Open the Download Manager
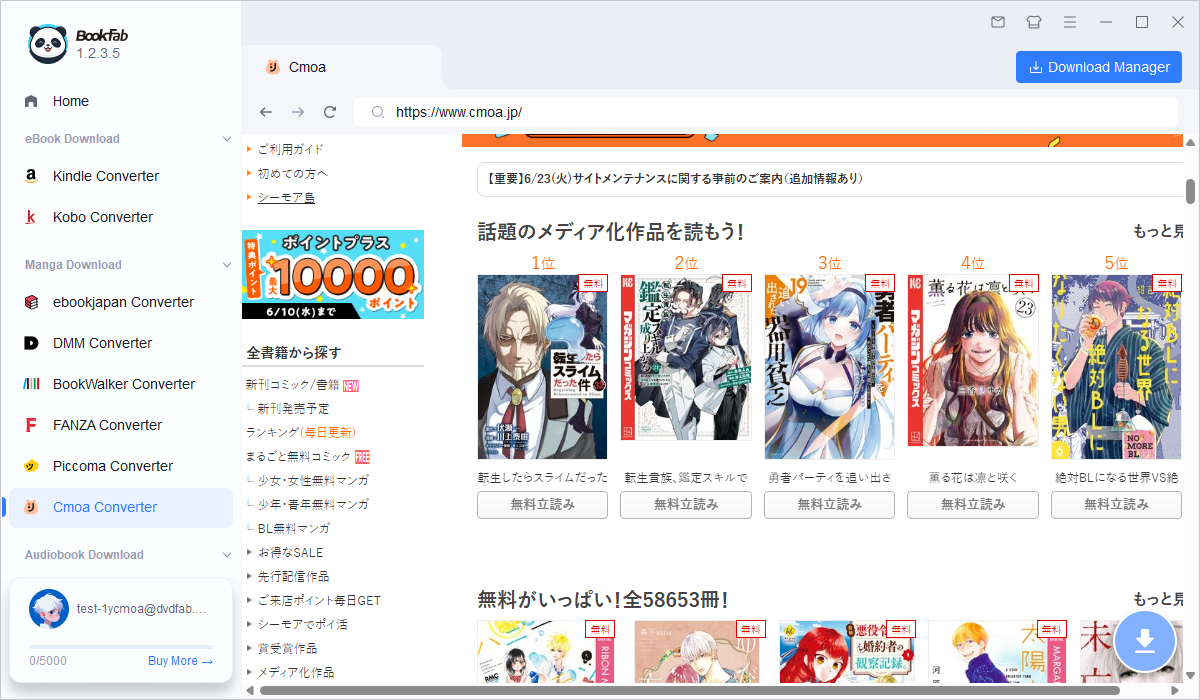1200x700 pixels. 1099,67
